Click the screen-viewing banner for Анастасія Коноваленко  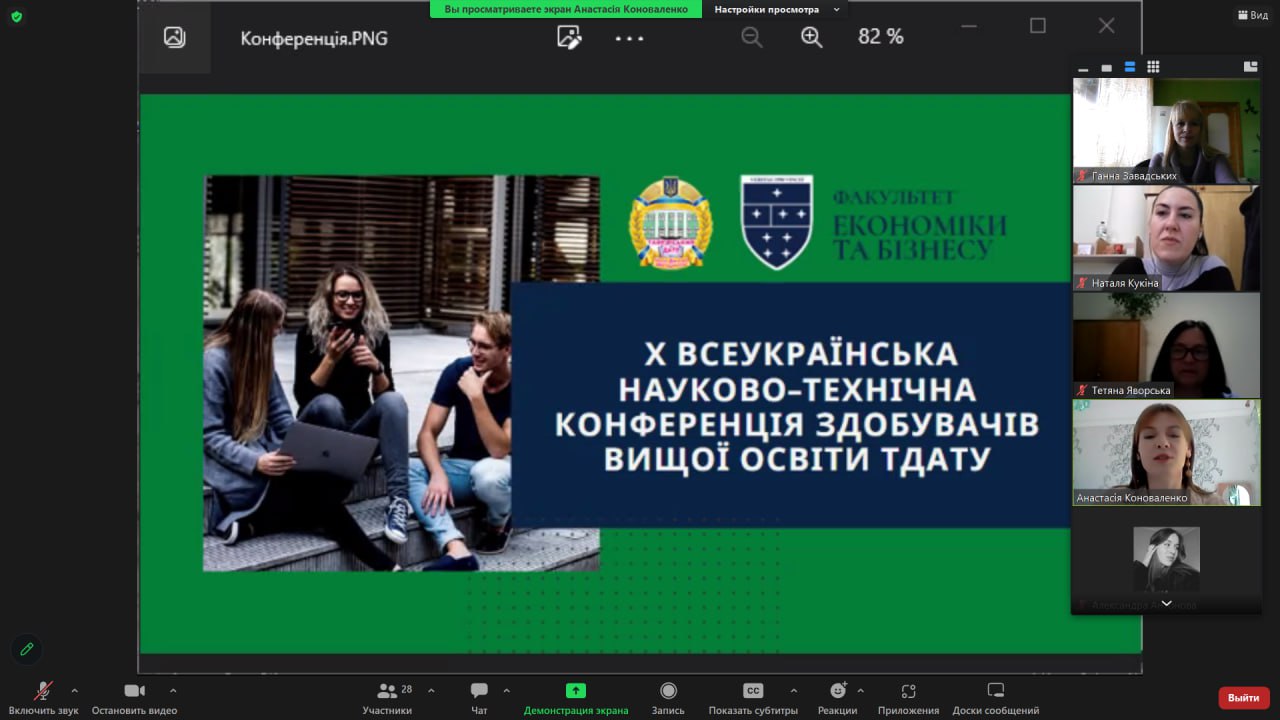tap(566, 9)
